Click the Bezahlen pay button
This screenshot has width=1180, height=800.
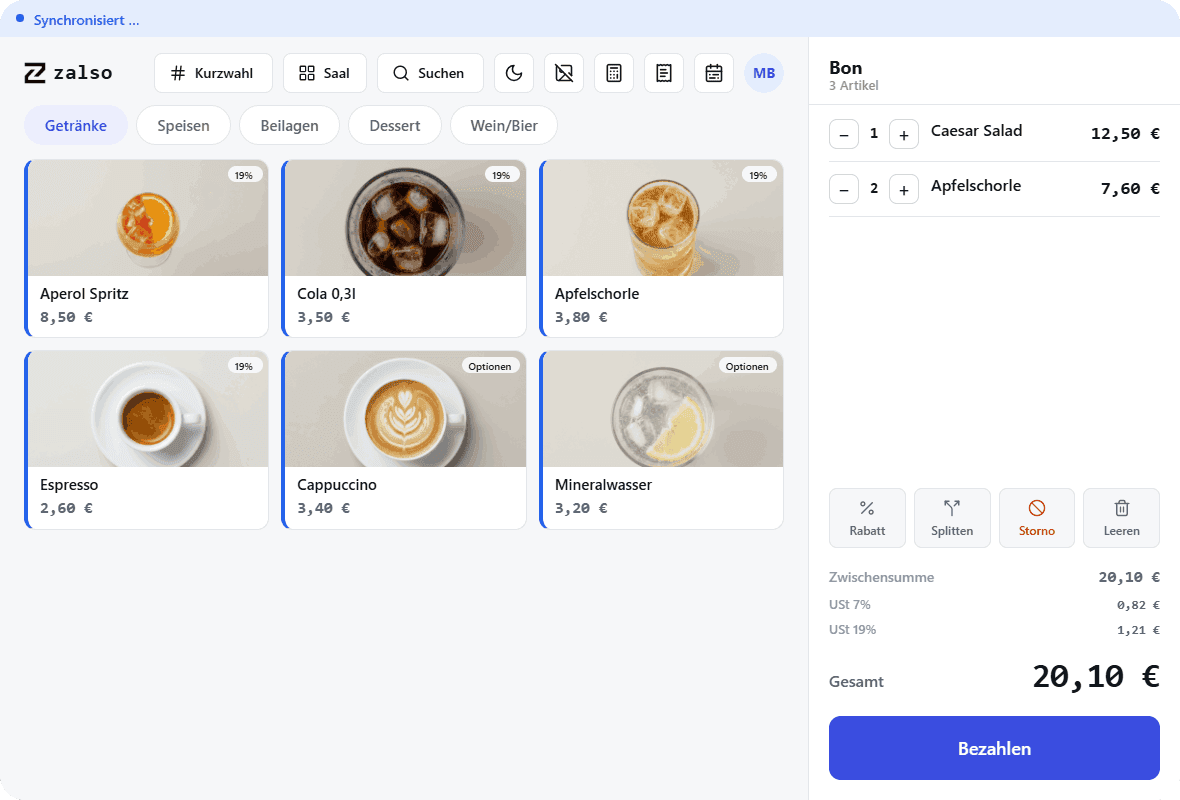[x=994, y=748]
